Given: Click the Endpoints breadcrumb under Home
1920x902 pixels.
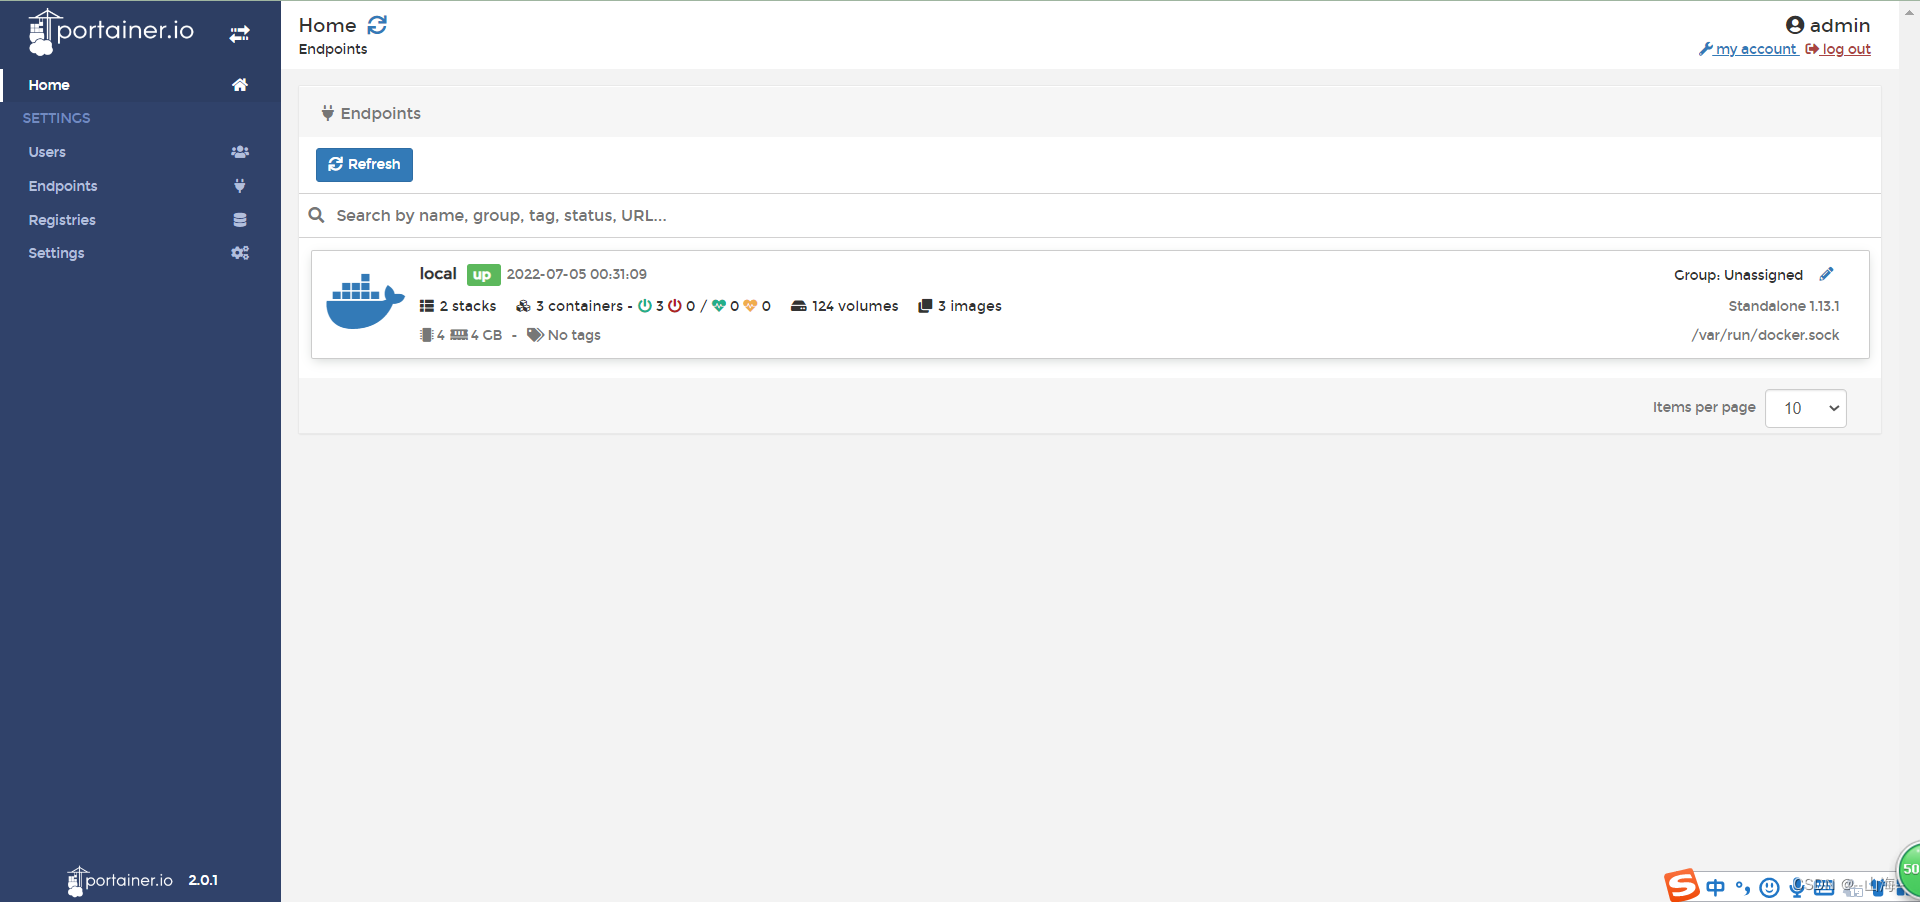Looking at the screenshot, I should 333,49.
